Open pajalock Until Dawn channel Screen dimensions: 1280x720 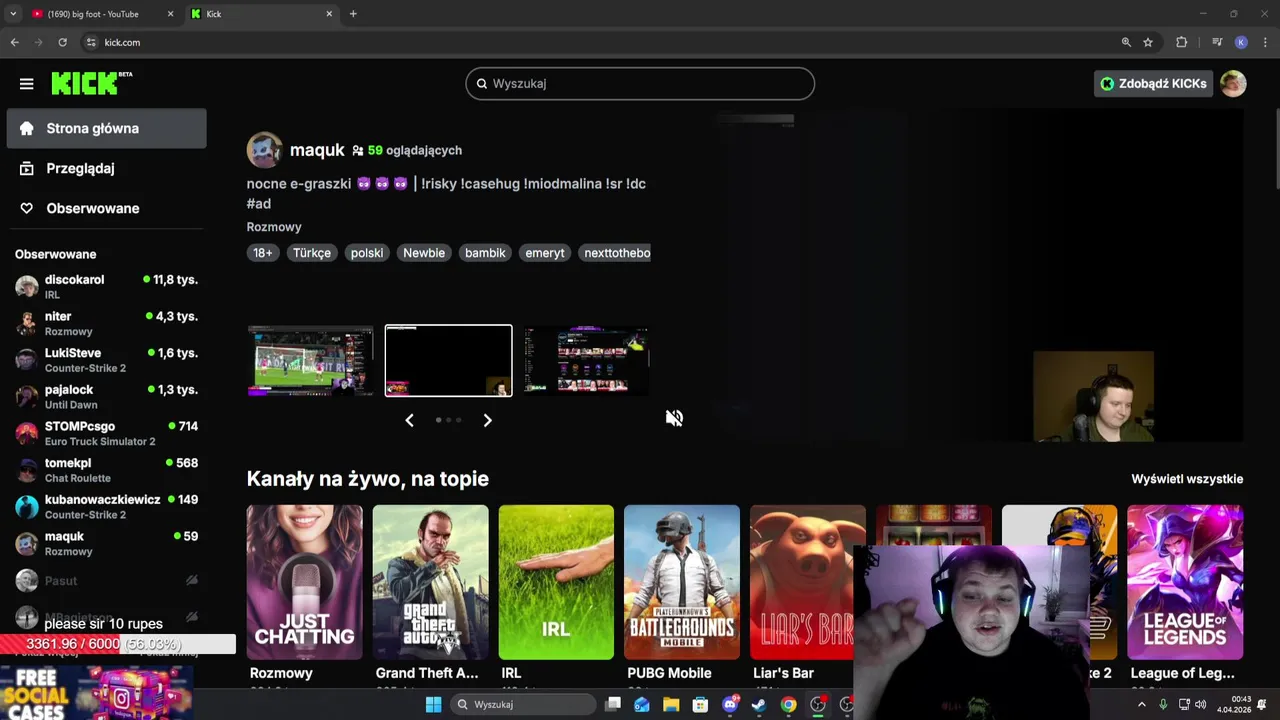(106, 396)
